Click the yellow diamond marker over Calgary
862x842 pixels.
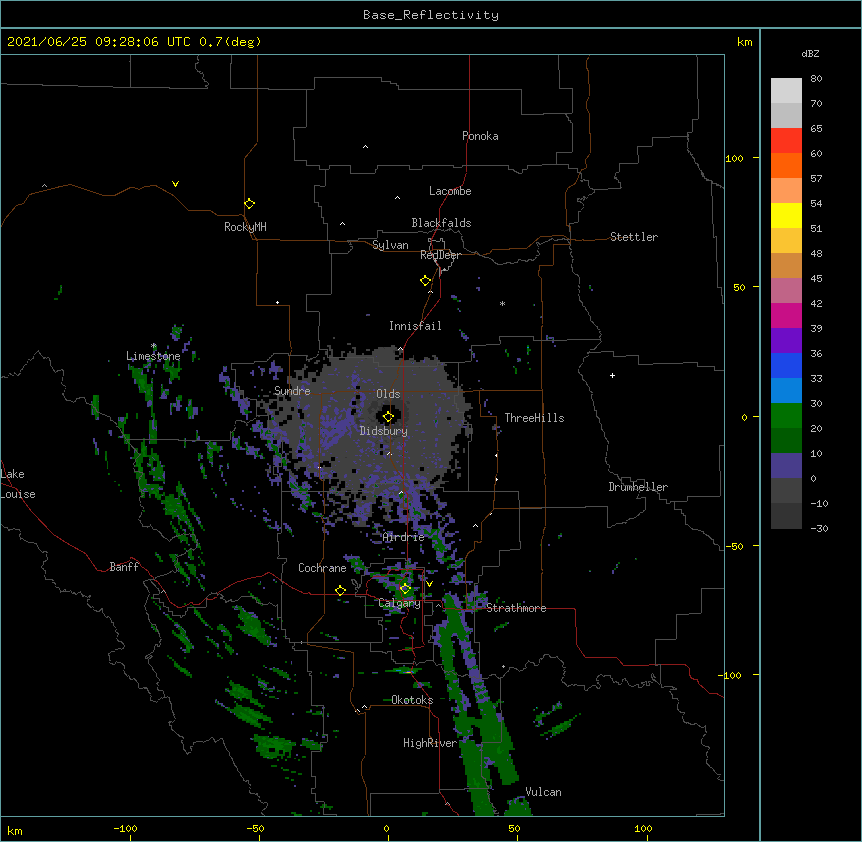(x=405, y=589)
